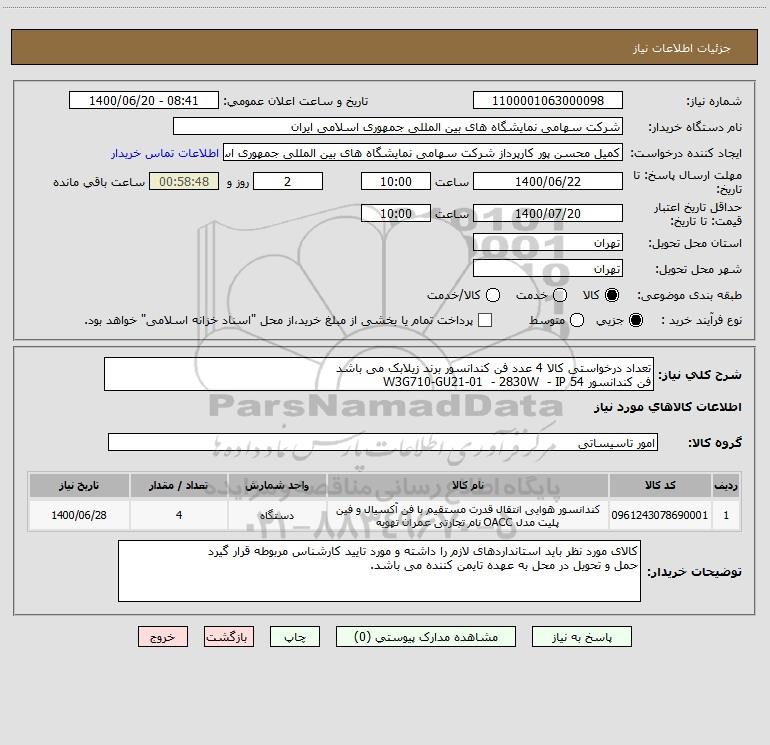The image size is (770, 745).
Task: Click the quantity cell showing 4
Action: 179,515
